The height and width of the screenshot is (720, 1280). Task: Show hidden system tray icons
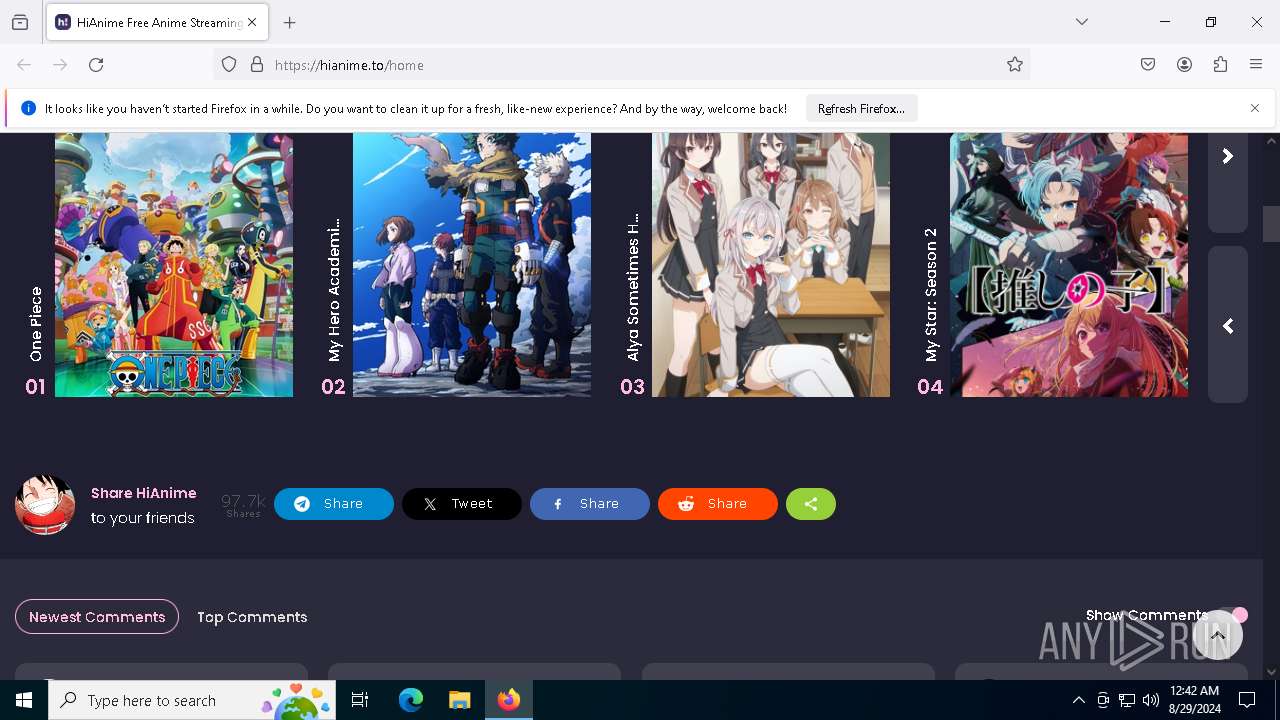coord(1078,700)
